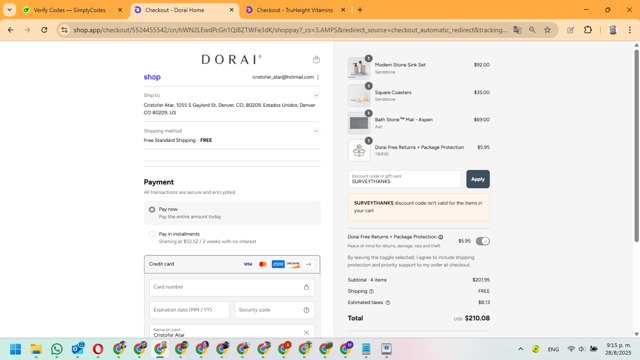Close the SimplyCodes tab
This screenshot has width=640, height=360.
(x=120, y=10)
